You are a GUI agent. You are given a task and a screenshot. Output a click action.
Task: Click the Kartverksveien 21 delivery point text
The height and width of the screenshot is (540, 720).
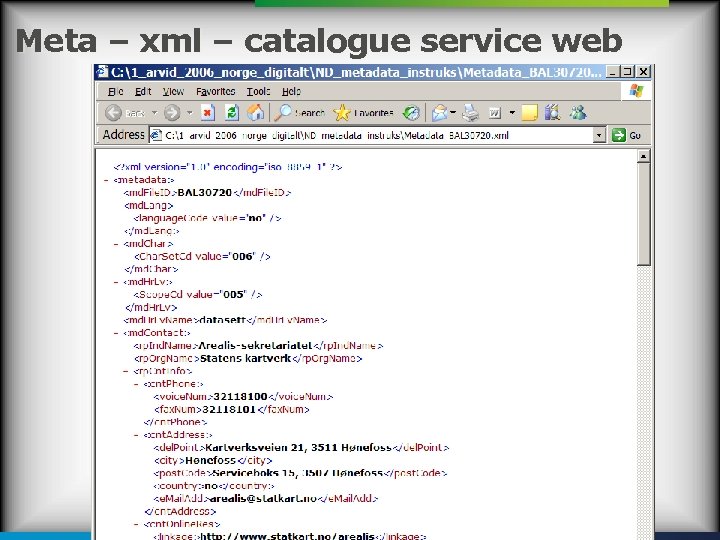(298, 447)
